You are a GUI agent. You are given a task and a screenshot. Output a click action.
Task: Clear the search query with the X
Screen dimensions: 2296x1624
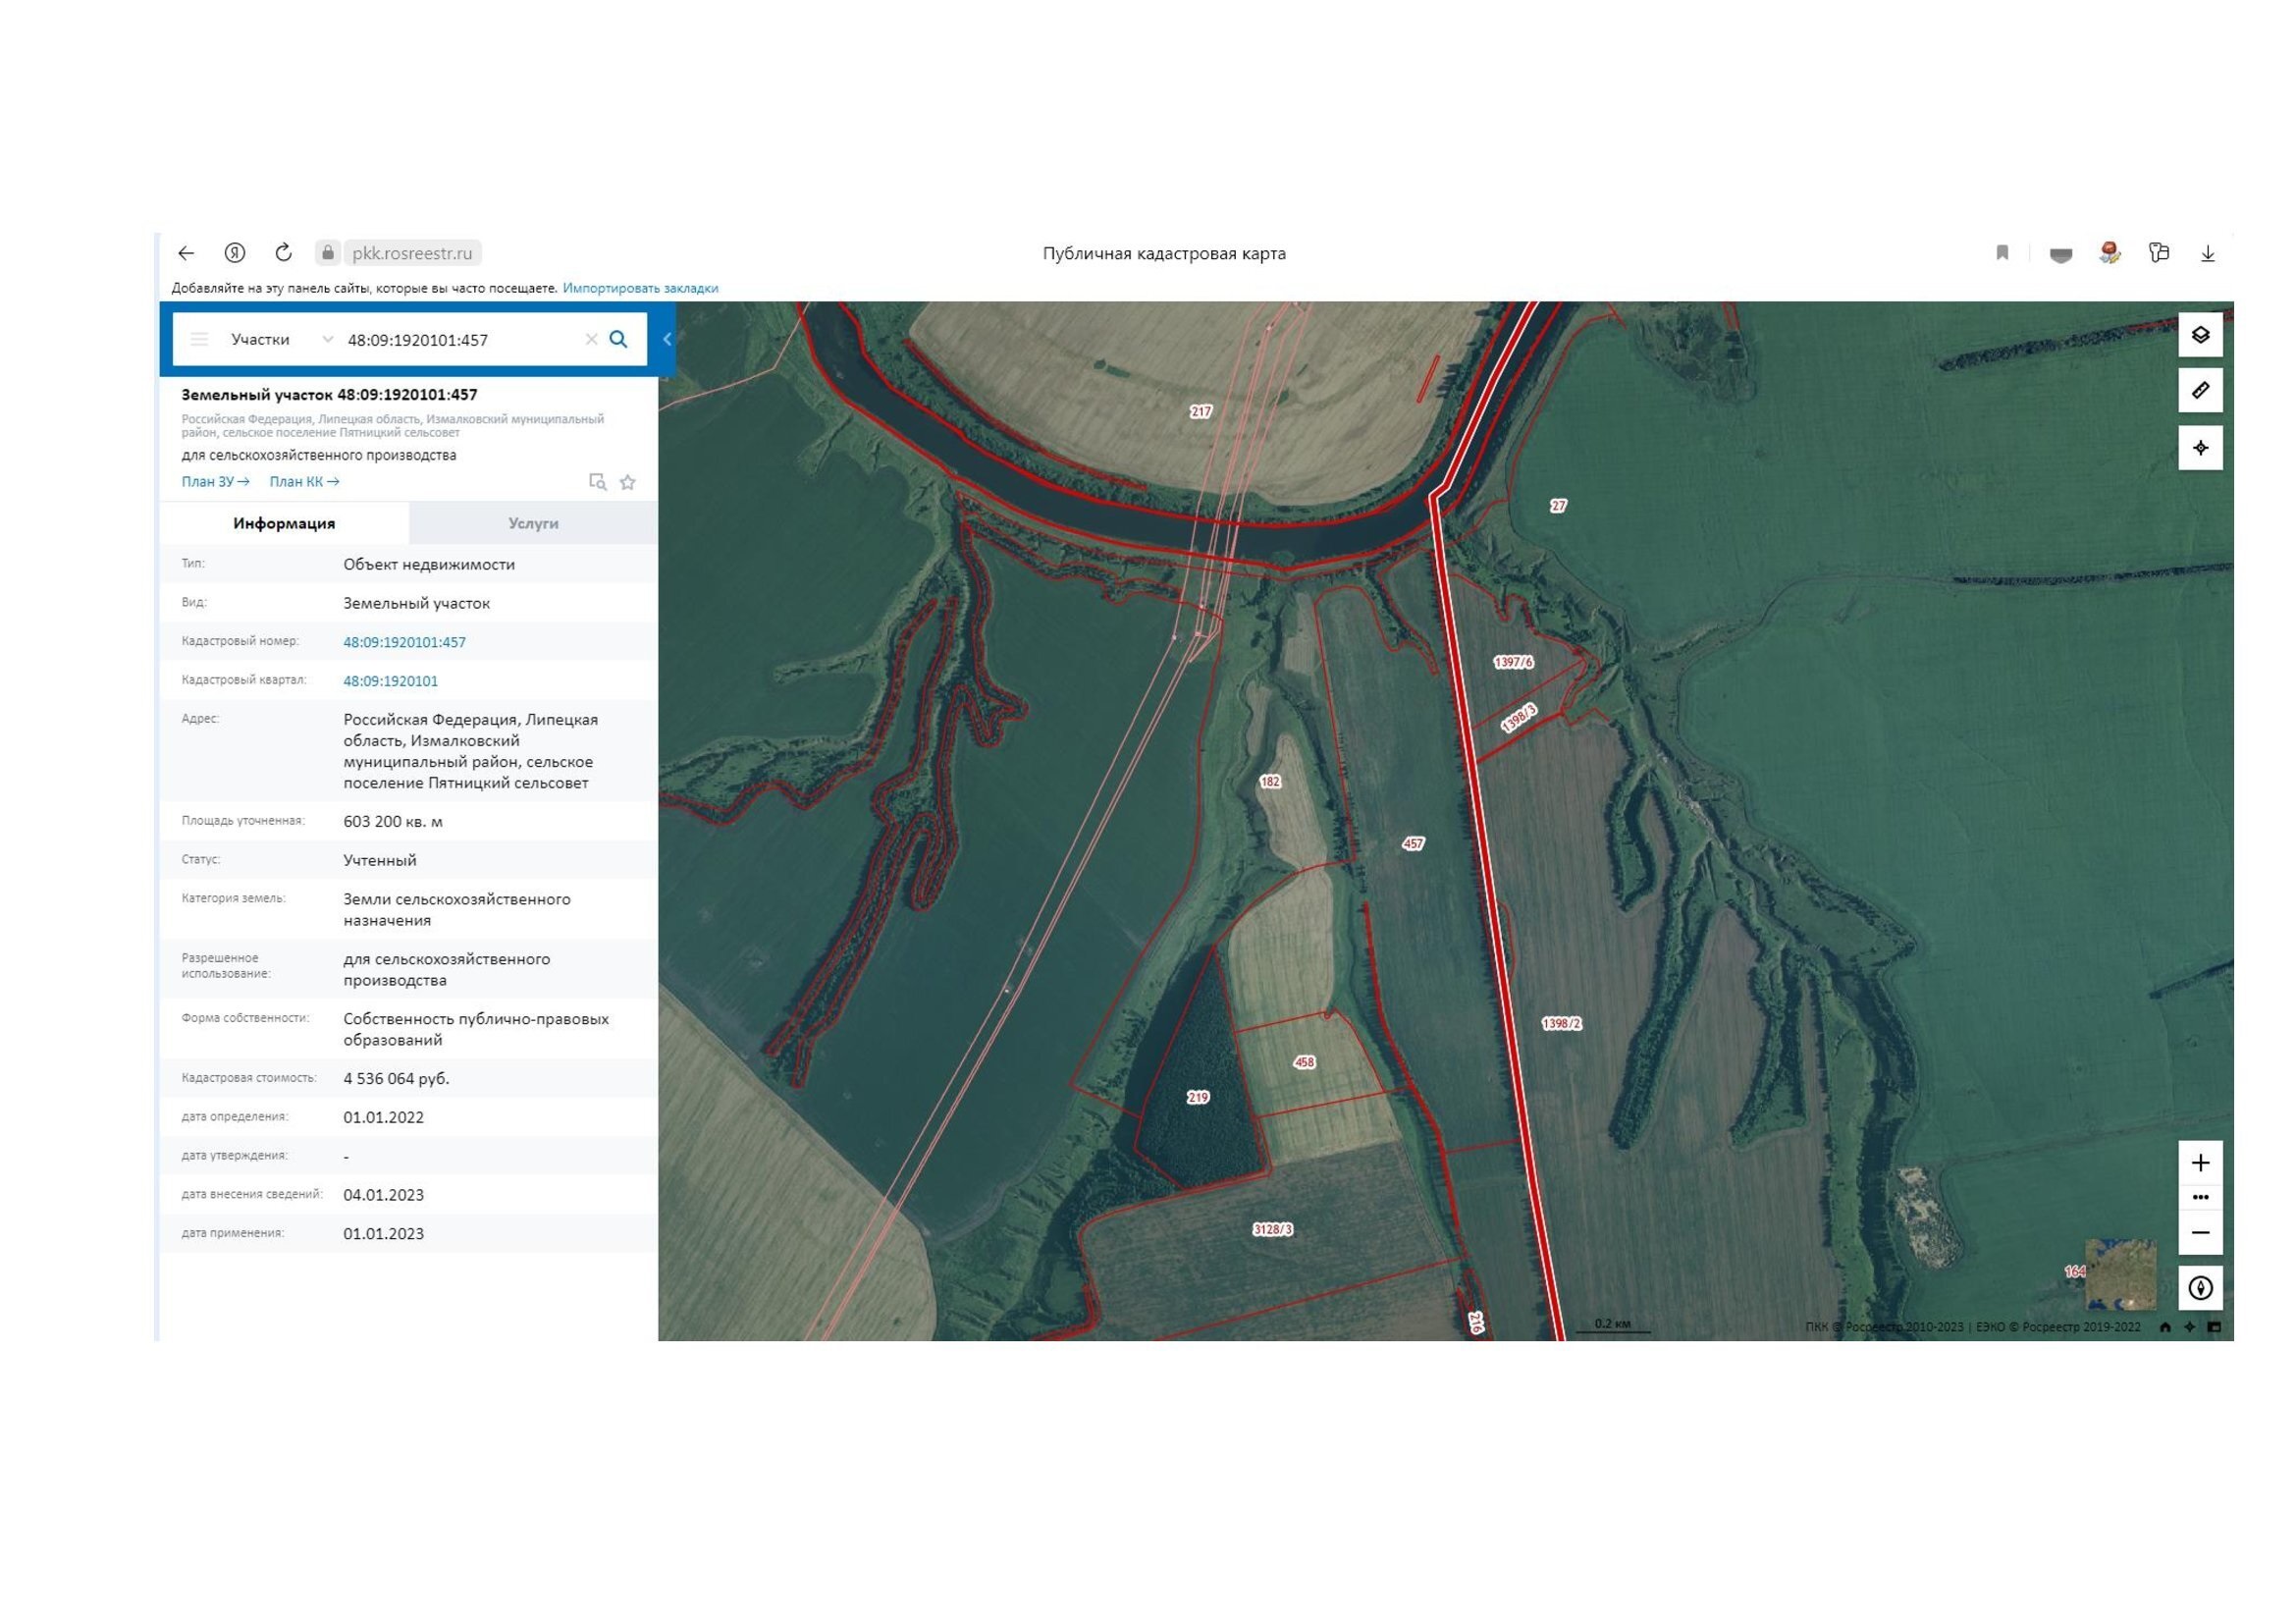click(591, 339)
